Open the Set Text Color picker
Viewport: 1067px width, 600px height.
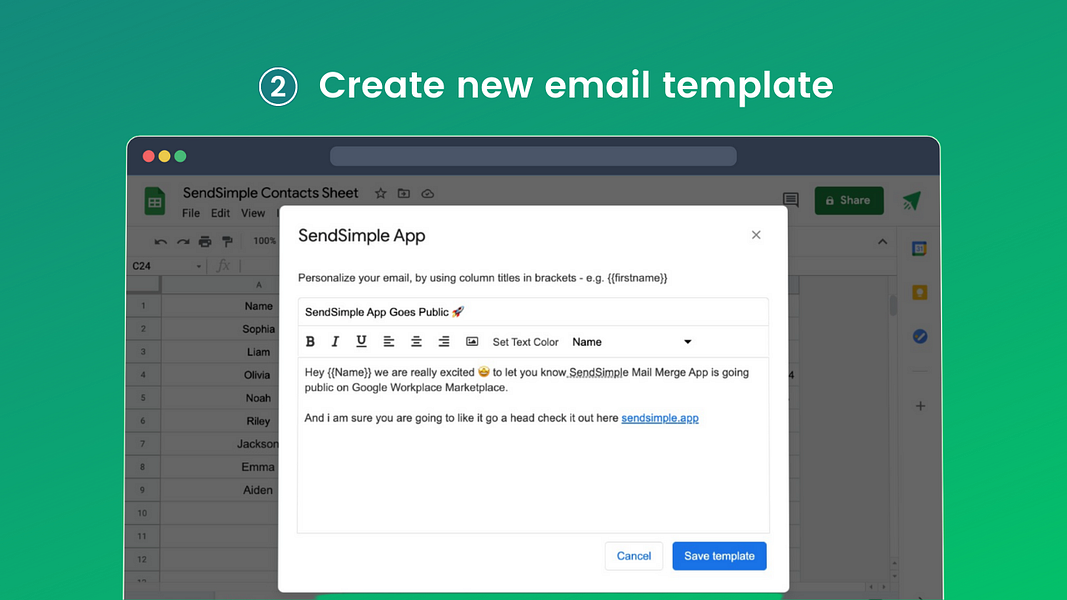coord(526,341)
